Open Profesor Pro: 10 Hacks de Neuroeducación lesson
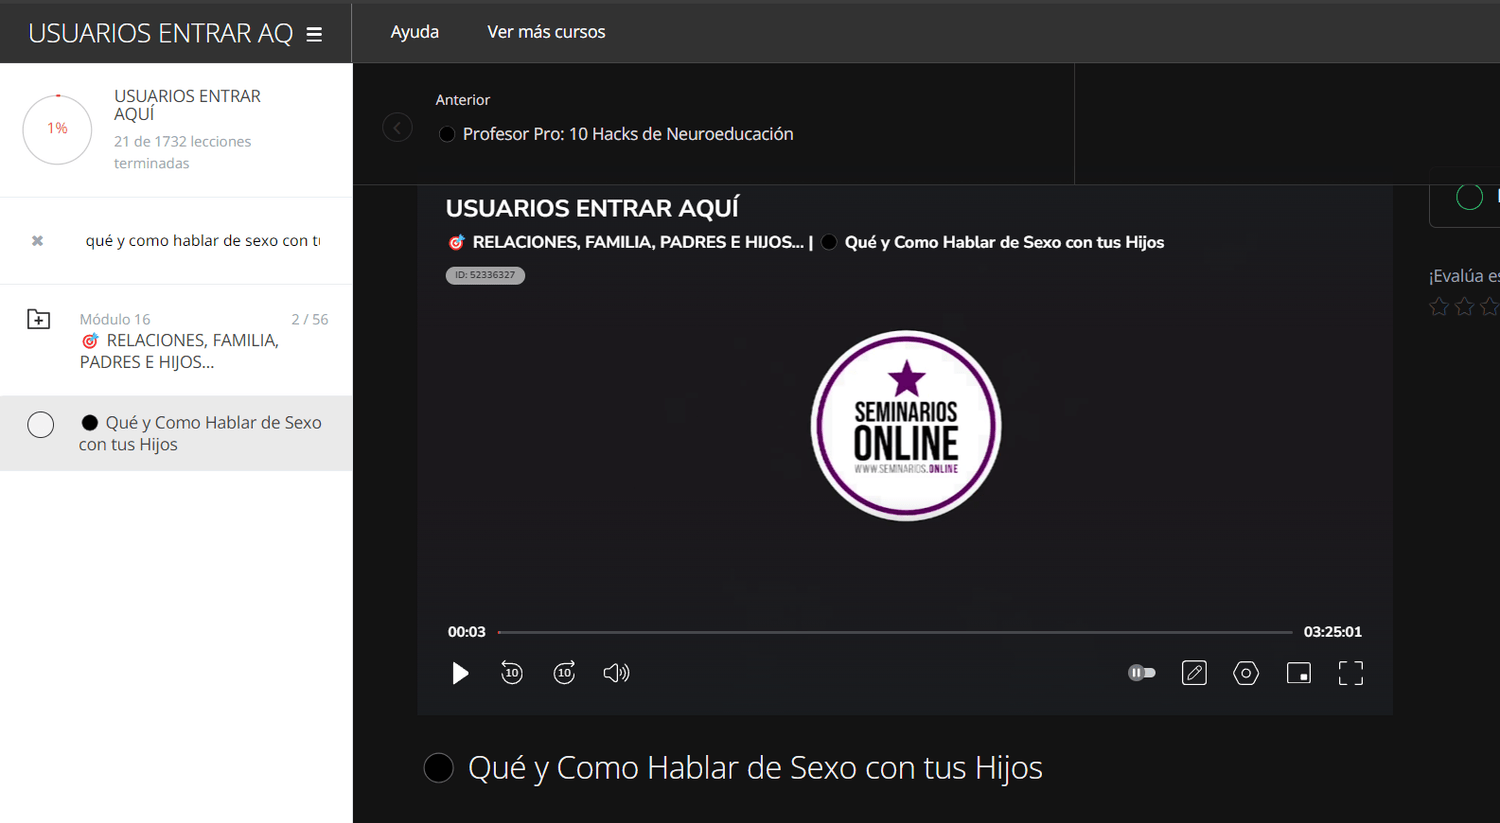The width and height of the screenshot is (1500, 823). pyautogui.click(x=627, y=134)
